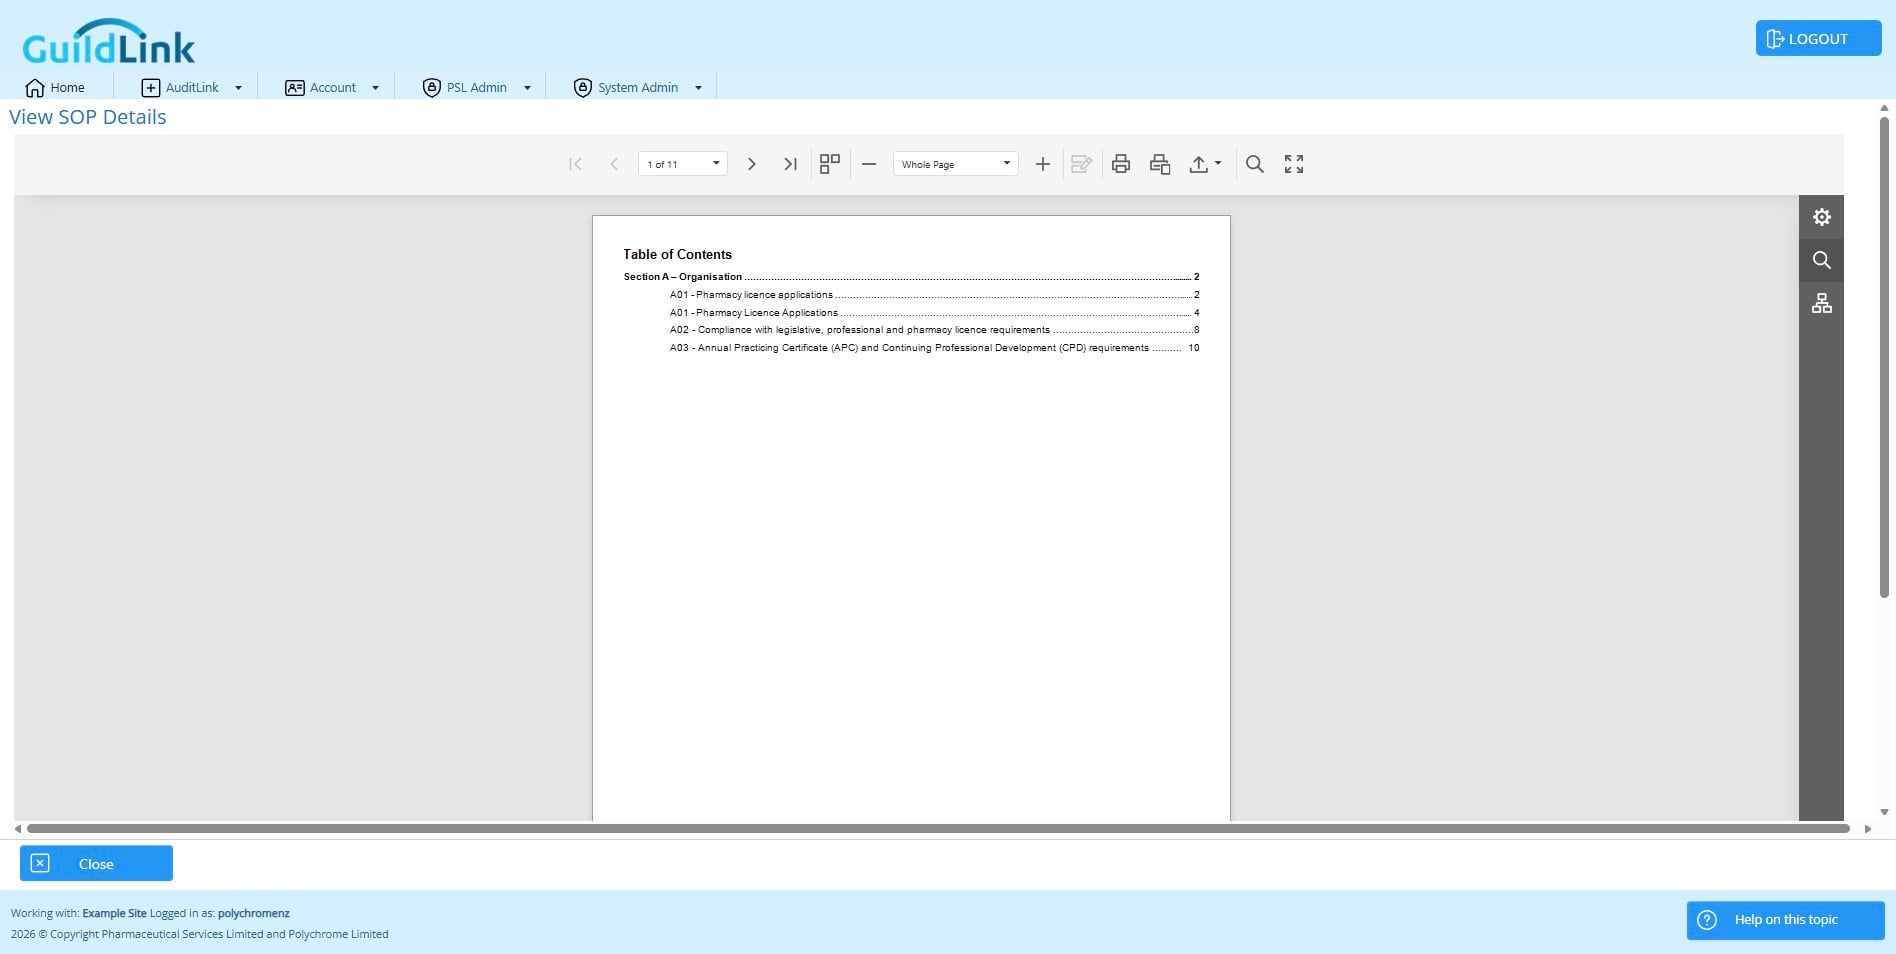Zoom in with the plus icon
Screen dimensions: 1896x954
[x=1042, y=164]
